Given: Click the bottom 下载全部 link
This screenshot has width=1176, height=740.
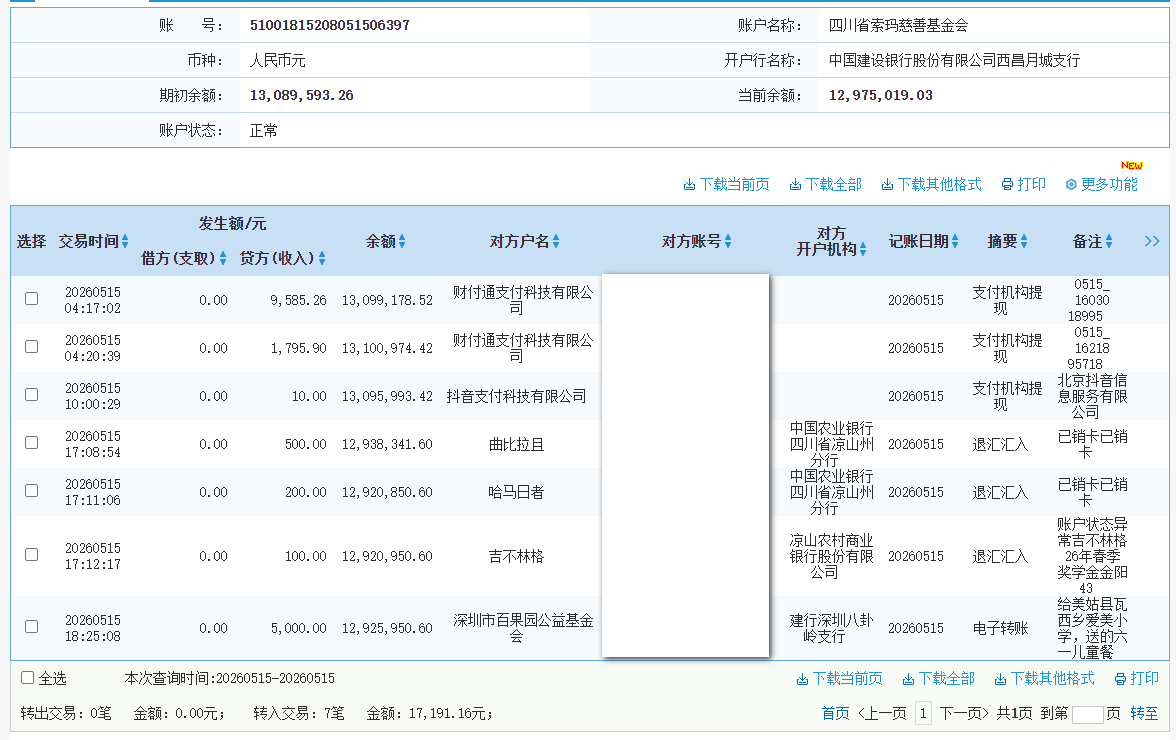Looking at the screenshot, I should pyautogui.click(x=938, y=679).
